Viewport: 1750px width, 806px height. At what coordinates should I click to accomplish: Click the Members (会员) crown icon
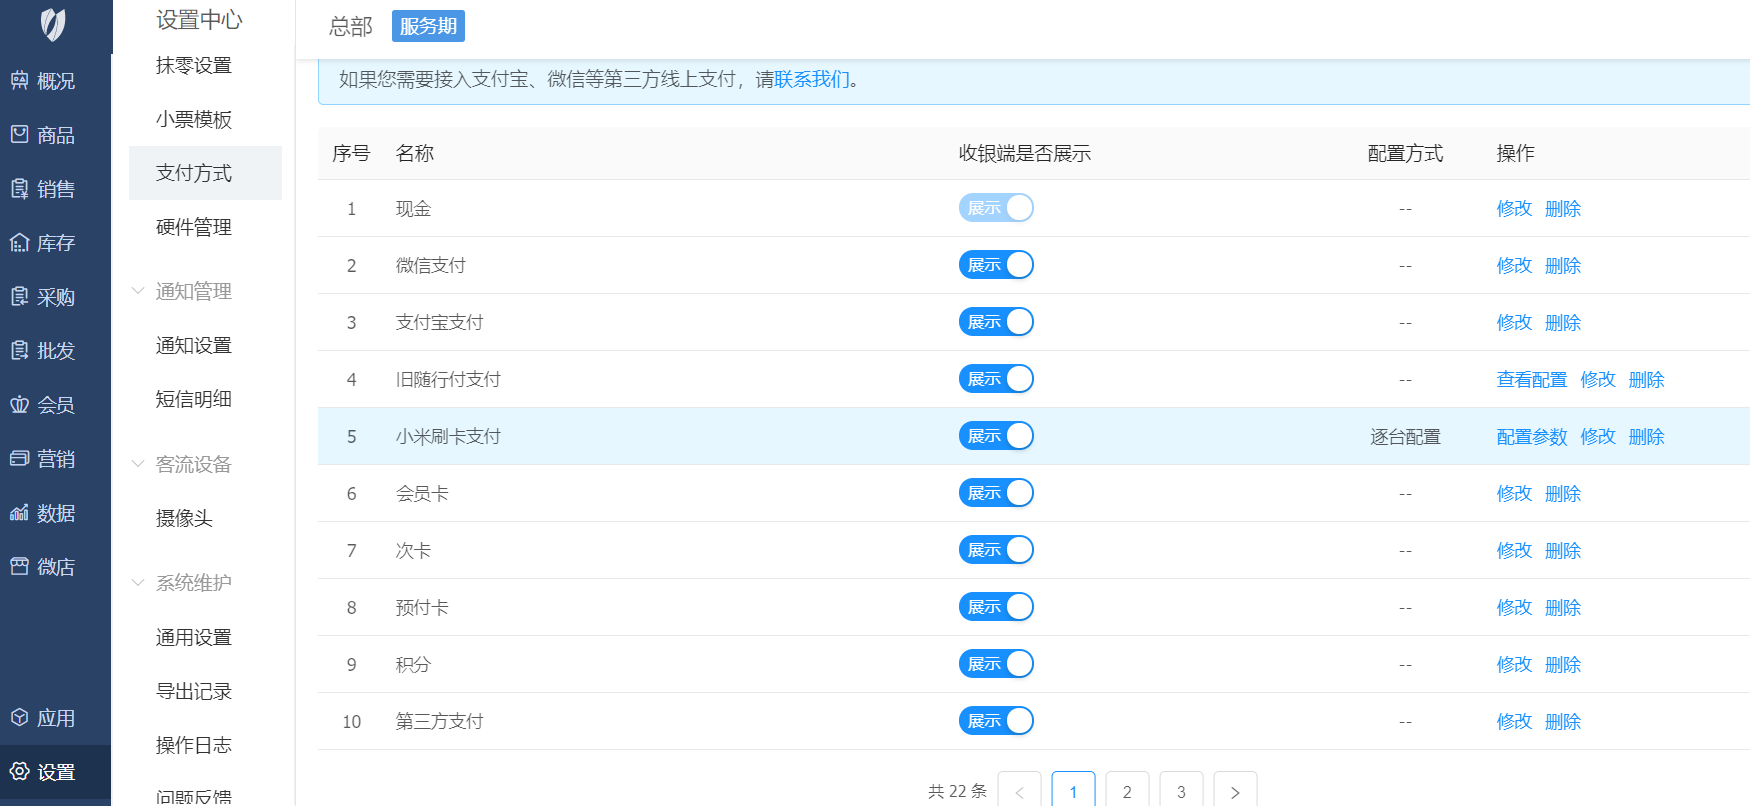tap(20, 405)
